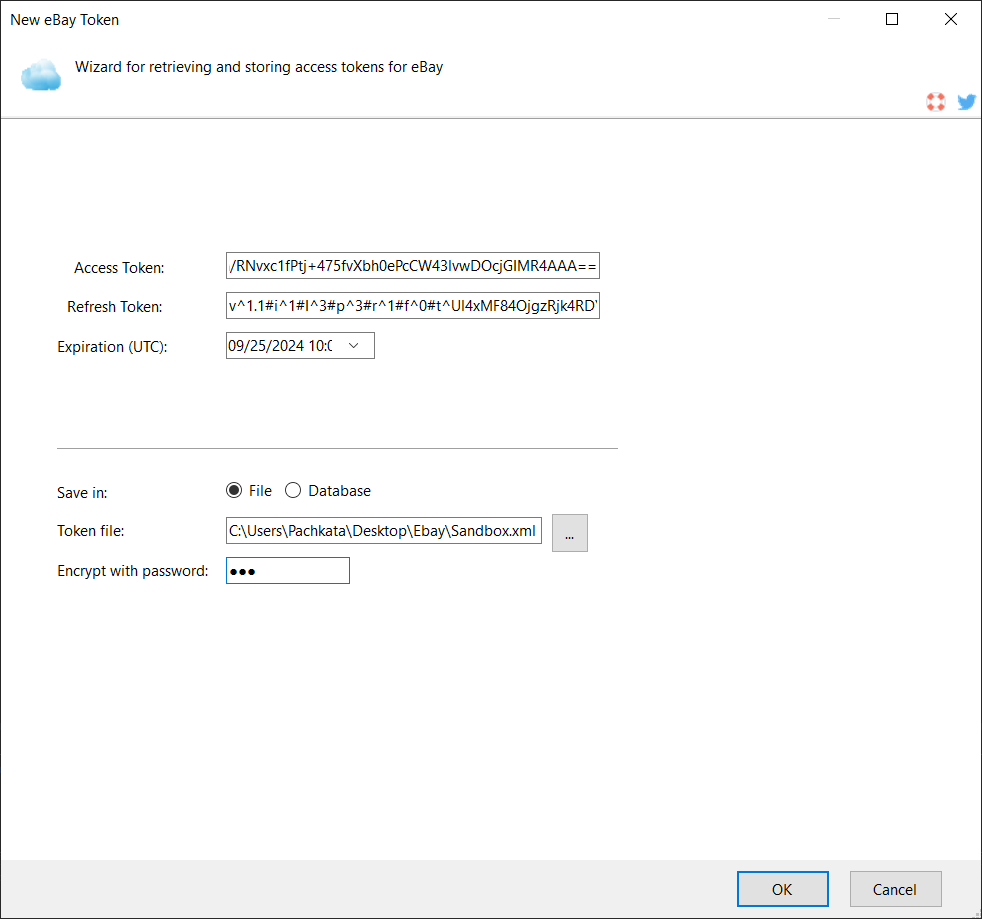This screenshot has height=919, width=982.
Task: Click the Twitter bird icon
Action: pyautogui.click(x=966, y=101)
